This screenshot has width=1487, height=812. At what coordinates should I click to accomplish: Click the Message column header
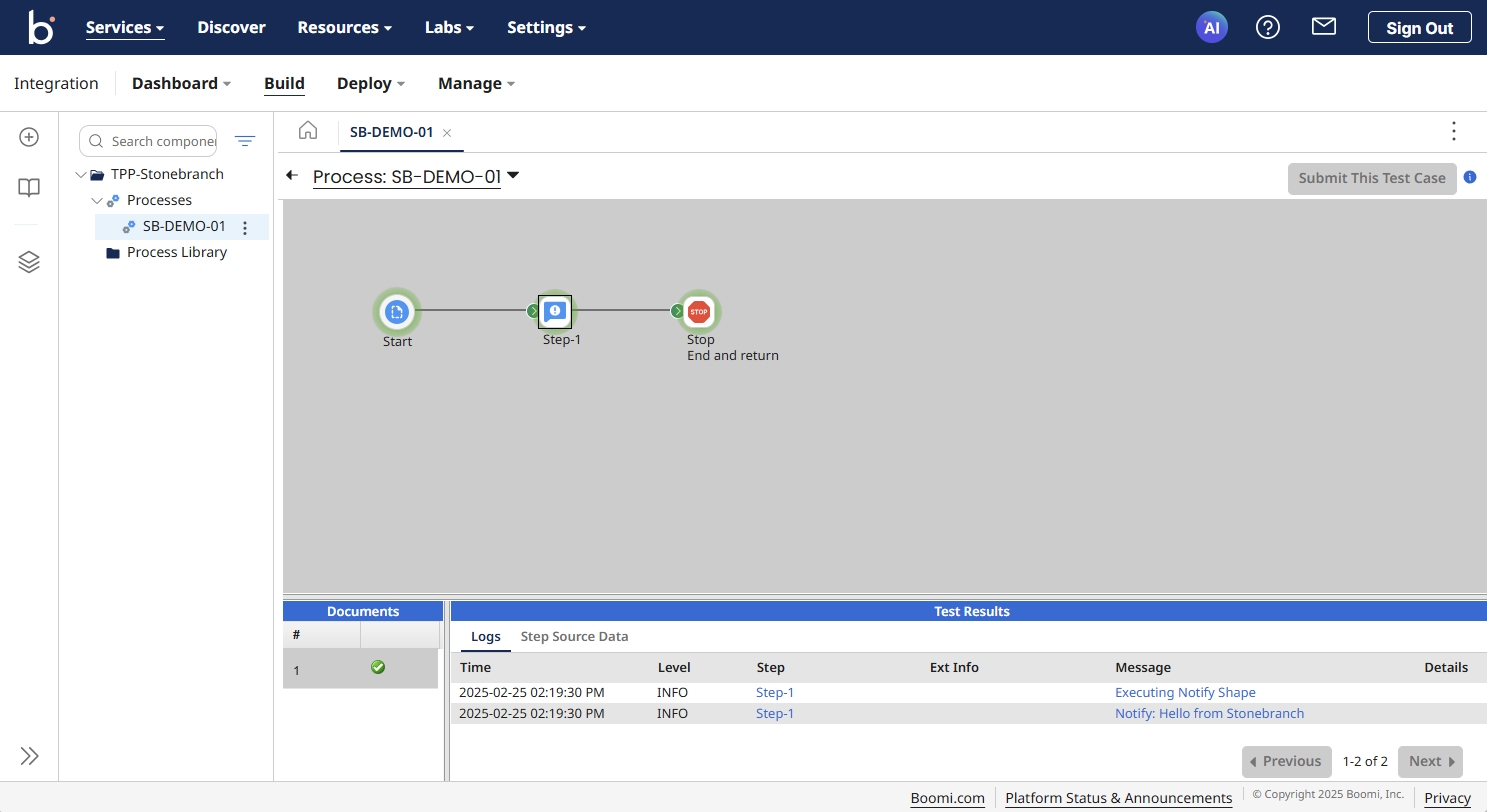tap(1143, 667)
